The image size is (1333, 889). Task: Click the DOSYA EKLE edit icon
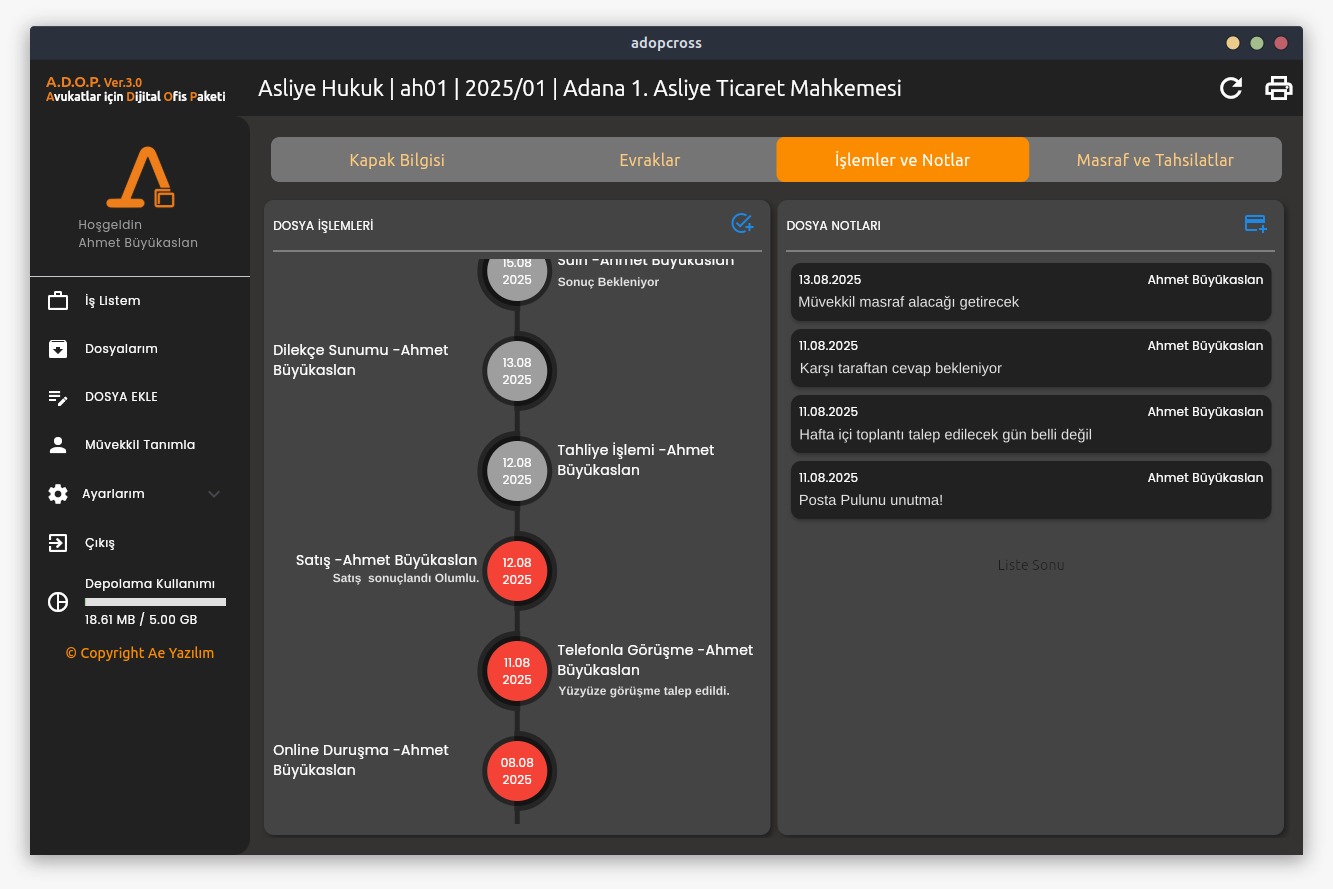click(x=58, y=397)
